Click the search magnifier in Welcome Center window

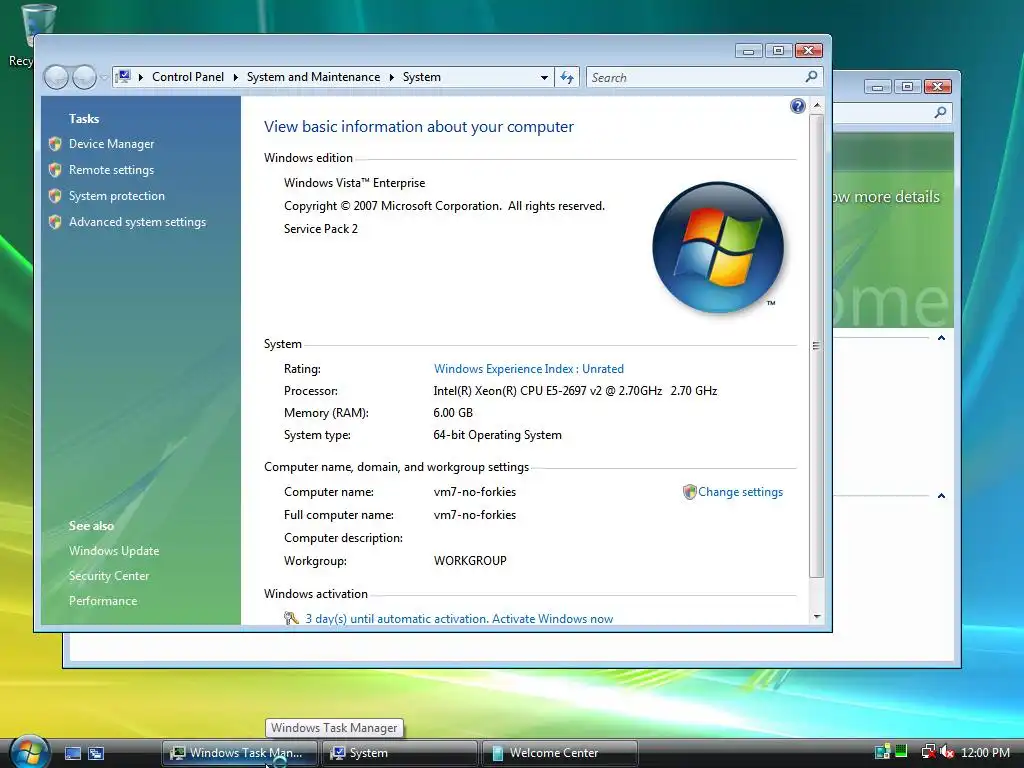[x=940, y=112]
